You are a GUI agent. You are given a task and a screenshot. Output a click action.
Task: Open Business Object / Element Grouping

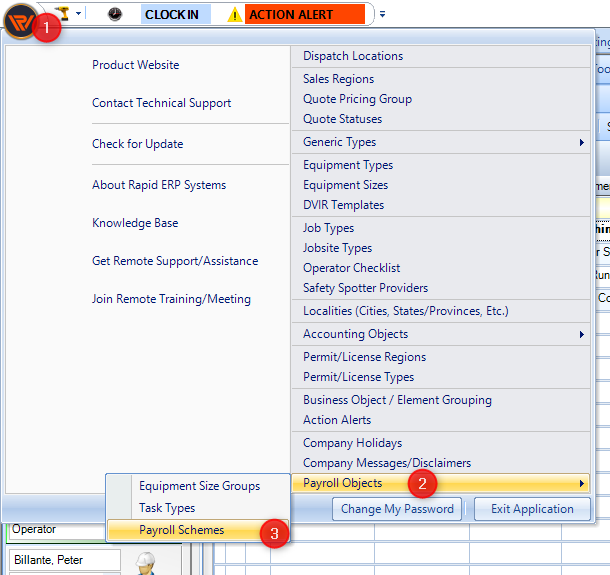[440, 400]
